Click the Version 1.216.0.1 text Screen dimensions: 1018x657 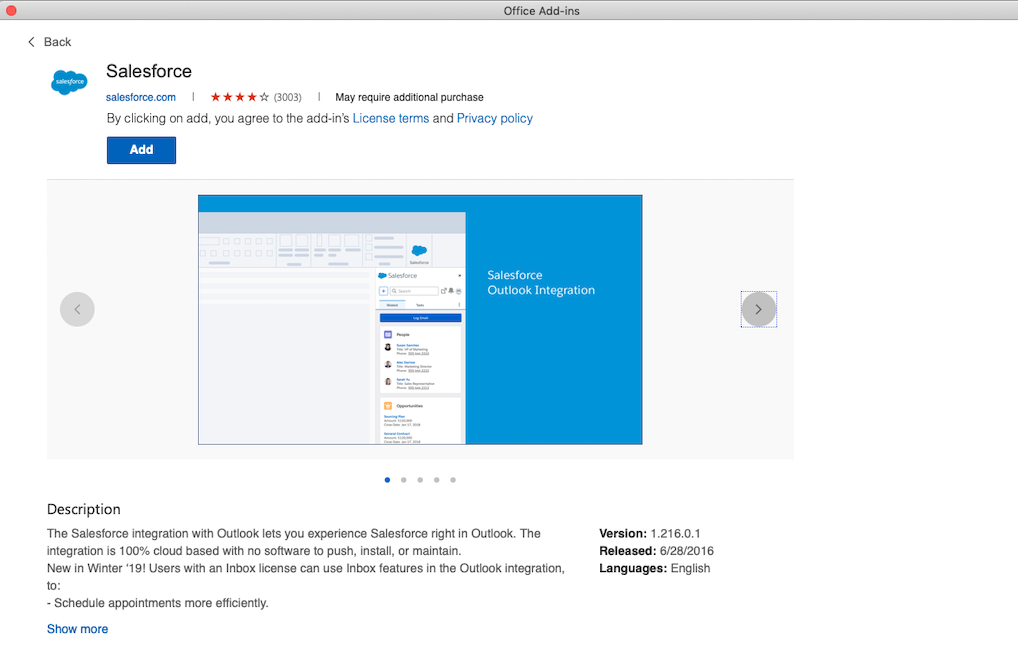click(650, 533)
